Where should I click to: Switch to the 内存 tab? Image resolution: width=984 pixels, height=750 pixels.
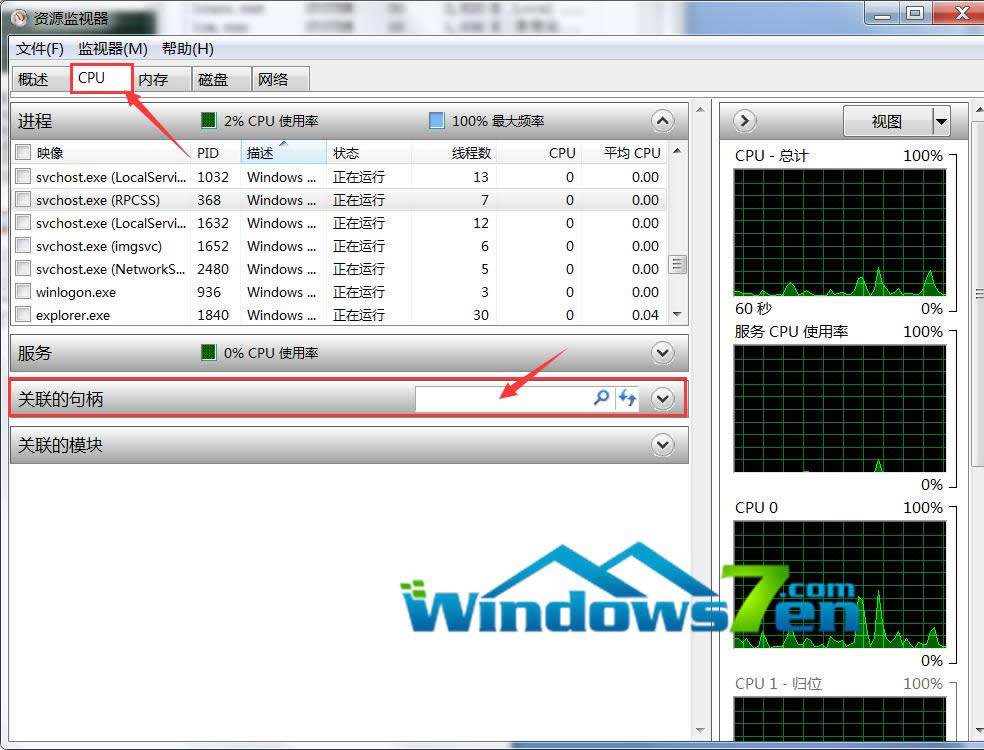(153, 79)
